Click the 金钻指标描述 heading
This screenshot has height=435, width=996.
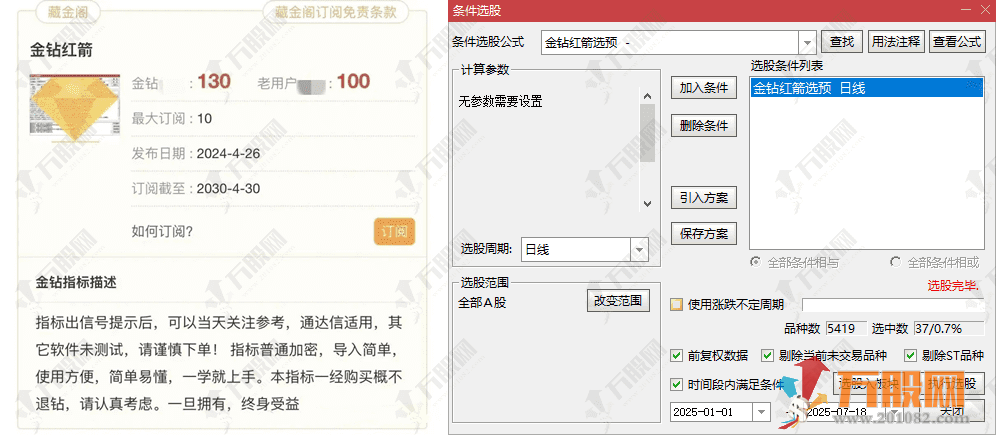coord(76,283)
